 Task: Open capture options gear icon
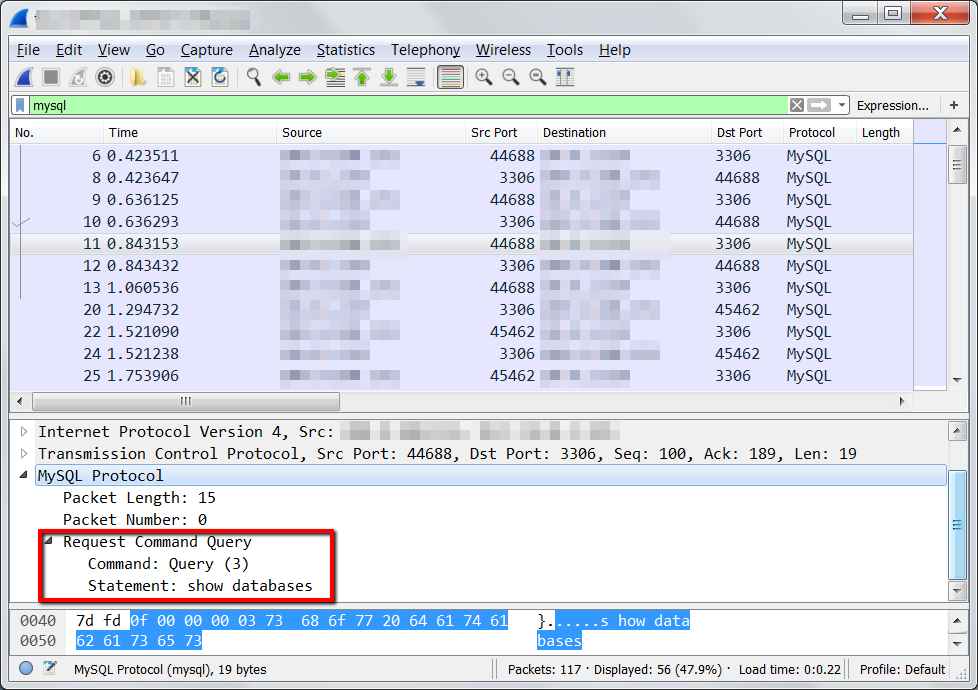(x=105, y=77)
